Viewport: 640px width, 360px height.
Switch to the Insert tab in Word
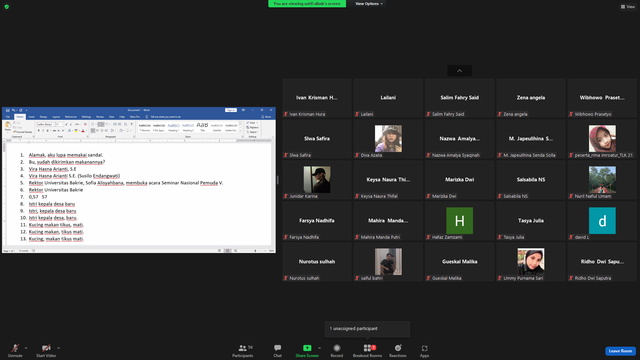(x=31, y=117)
